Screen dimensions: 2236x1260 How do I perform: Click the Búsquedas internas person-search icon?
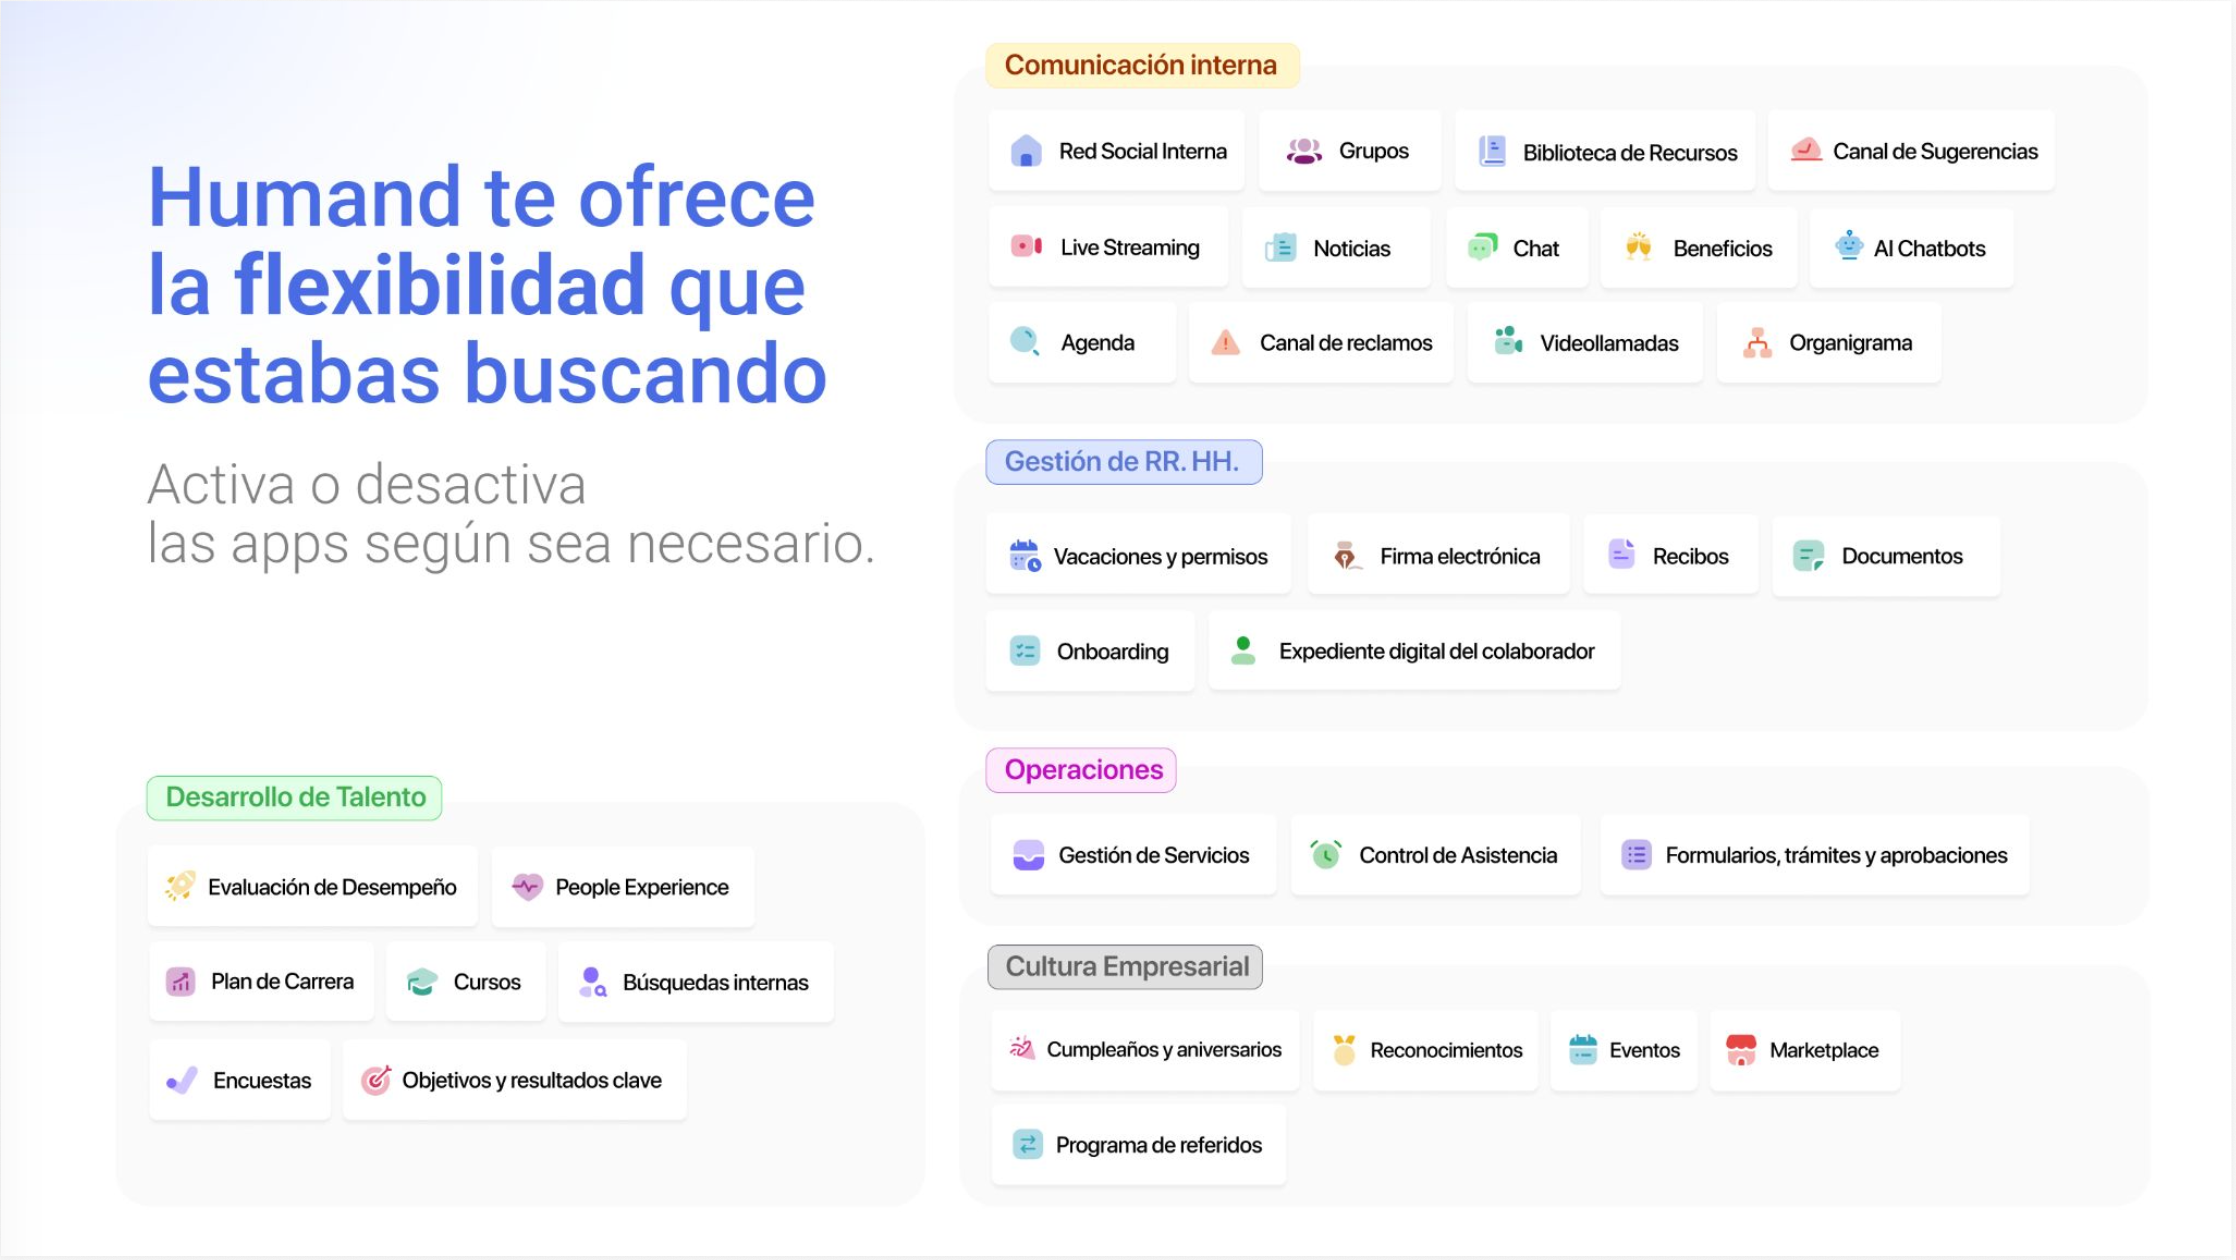tap(593, 982)
